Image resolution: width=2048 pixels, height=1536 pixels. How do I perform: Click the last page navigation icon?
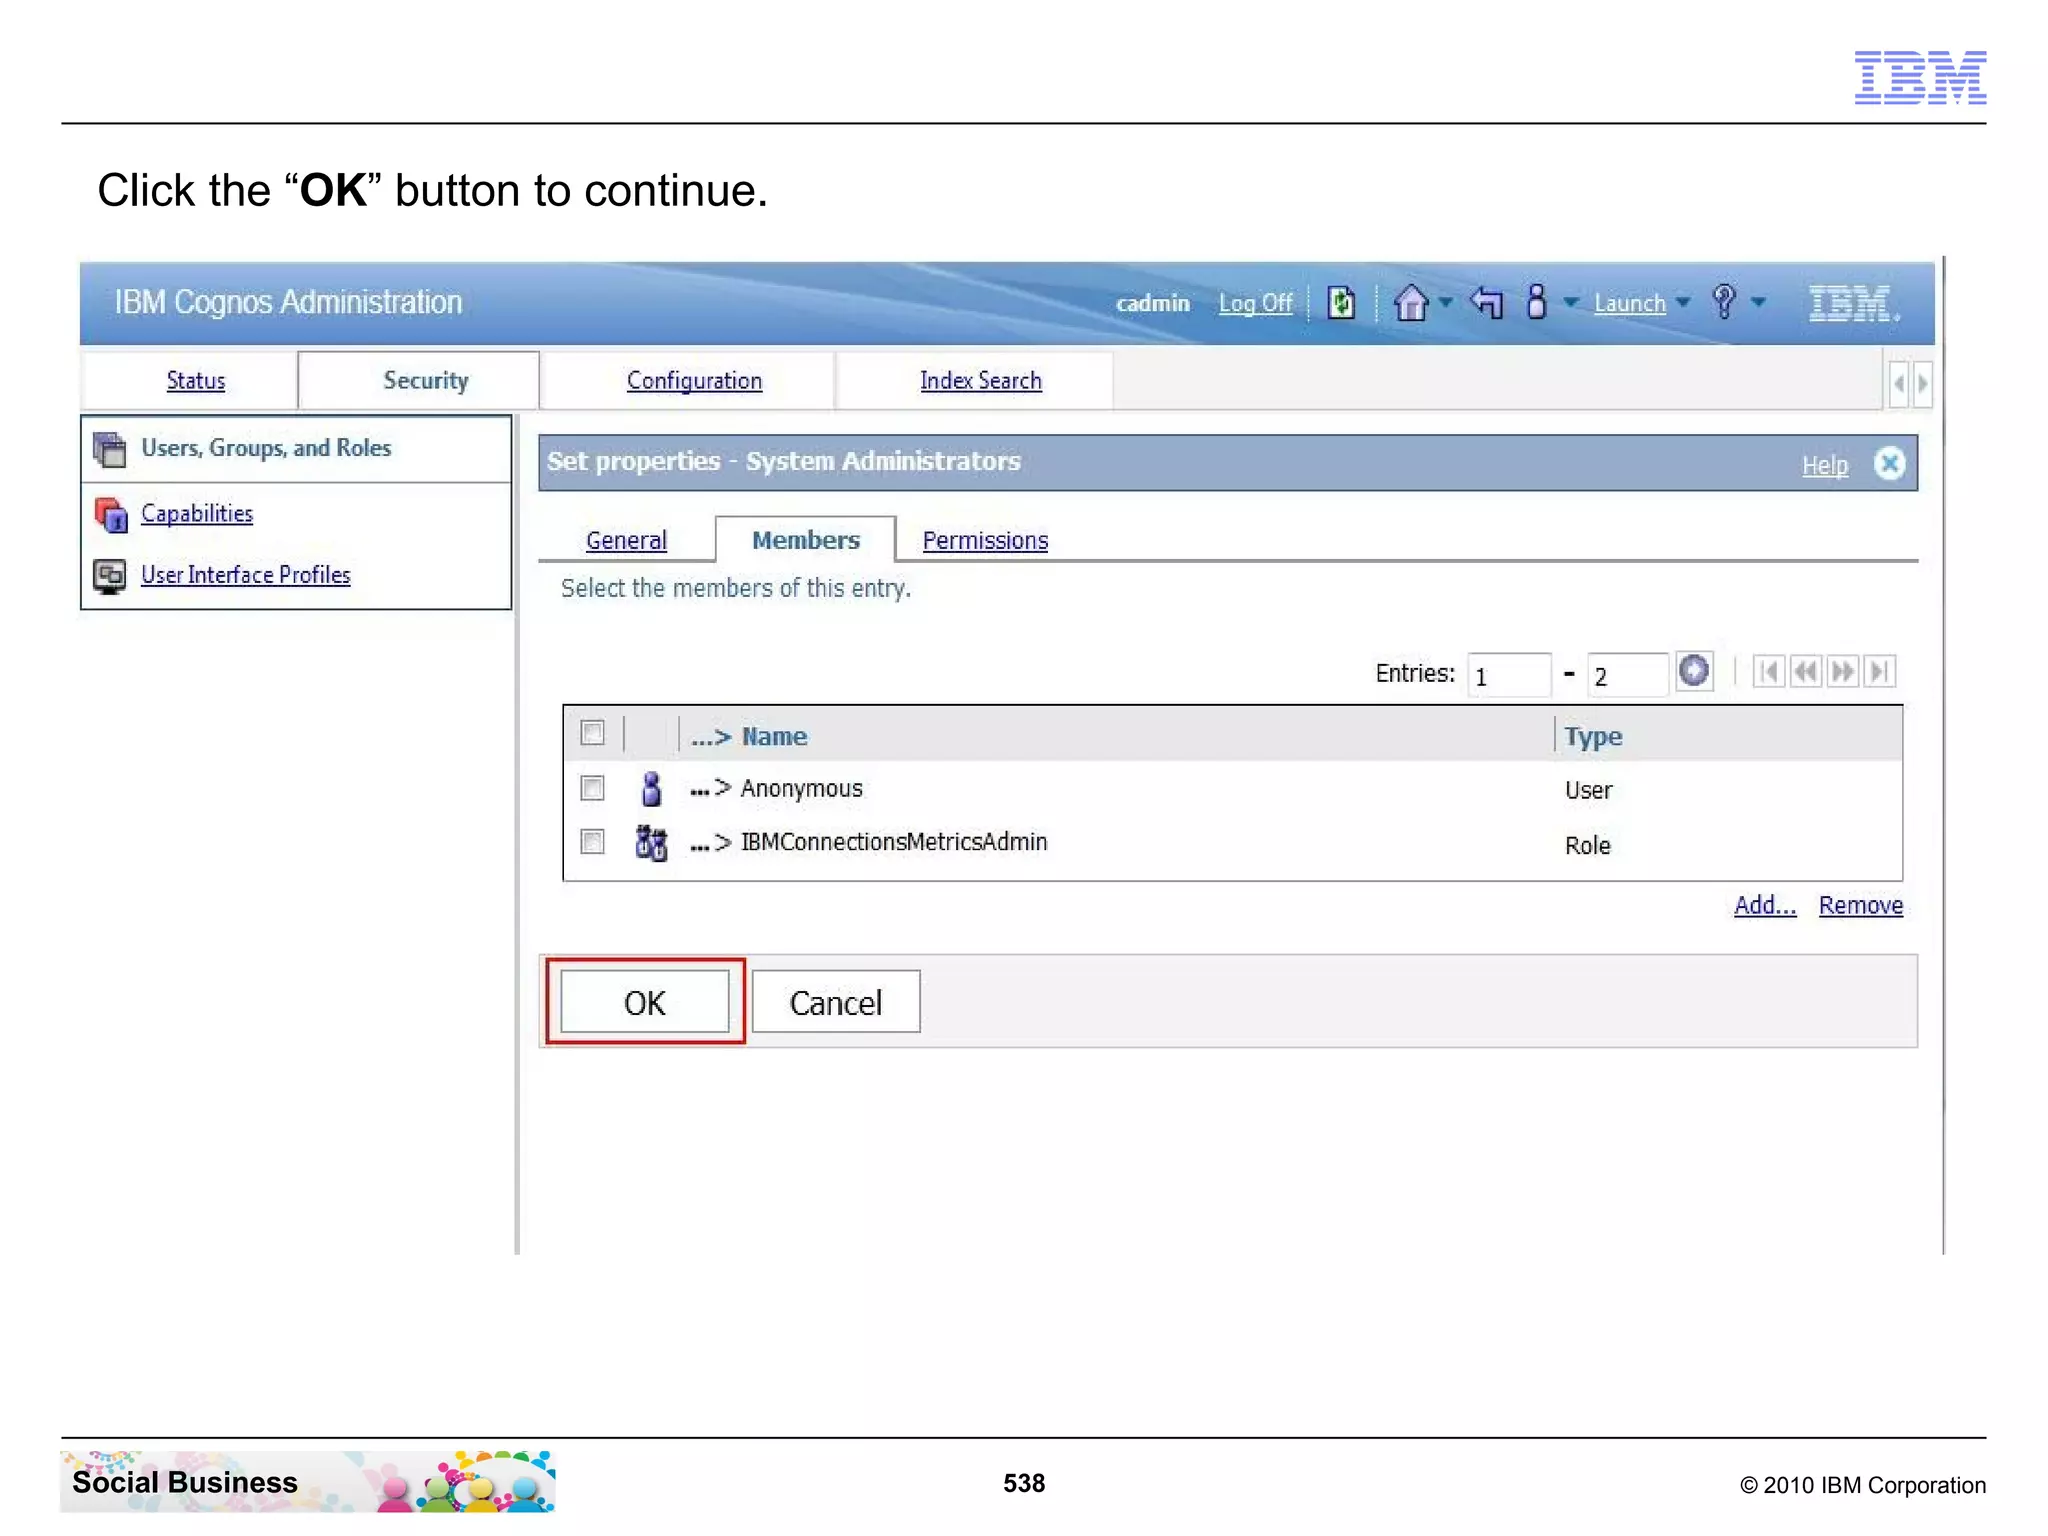pos(1880,671)
